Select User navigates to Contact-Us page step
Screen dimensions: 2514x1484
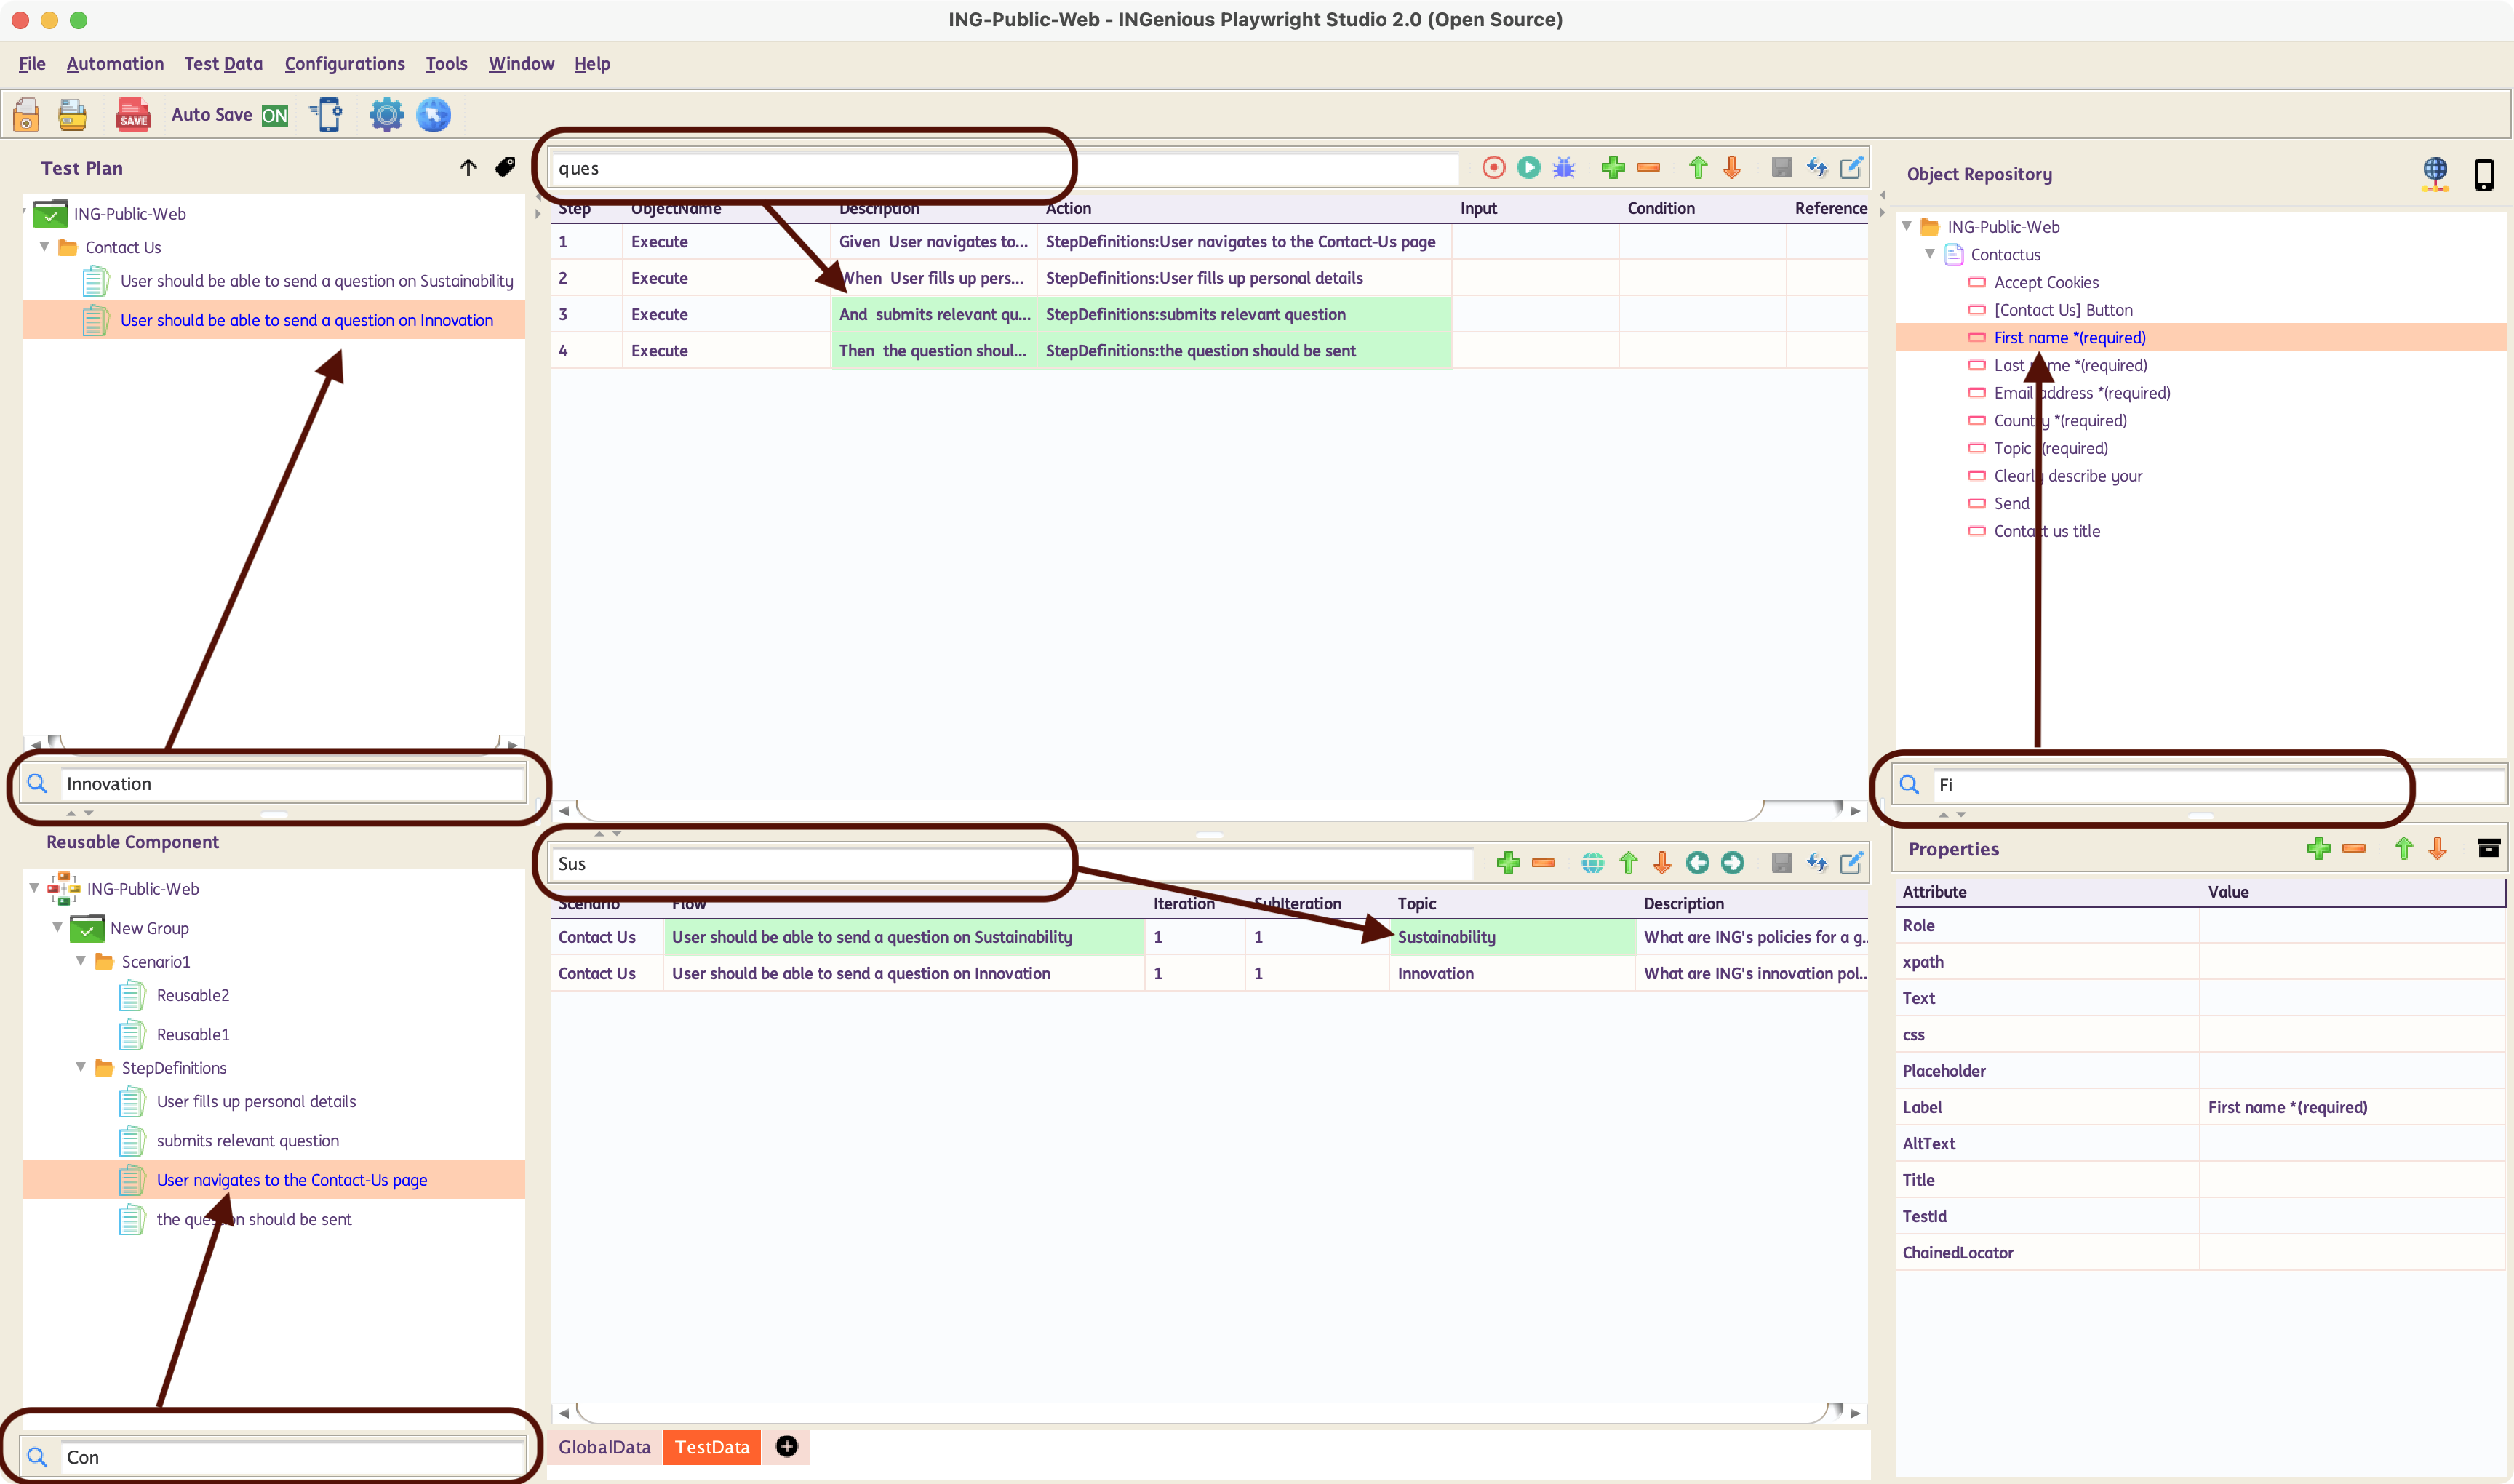(x=292, y=1178)
